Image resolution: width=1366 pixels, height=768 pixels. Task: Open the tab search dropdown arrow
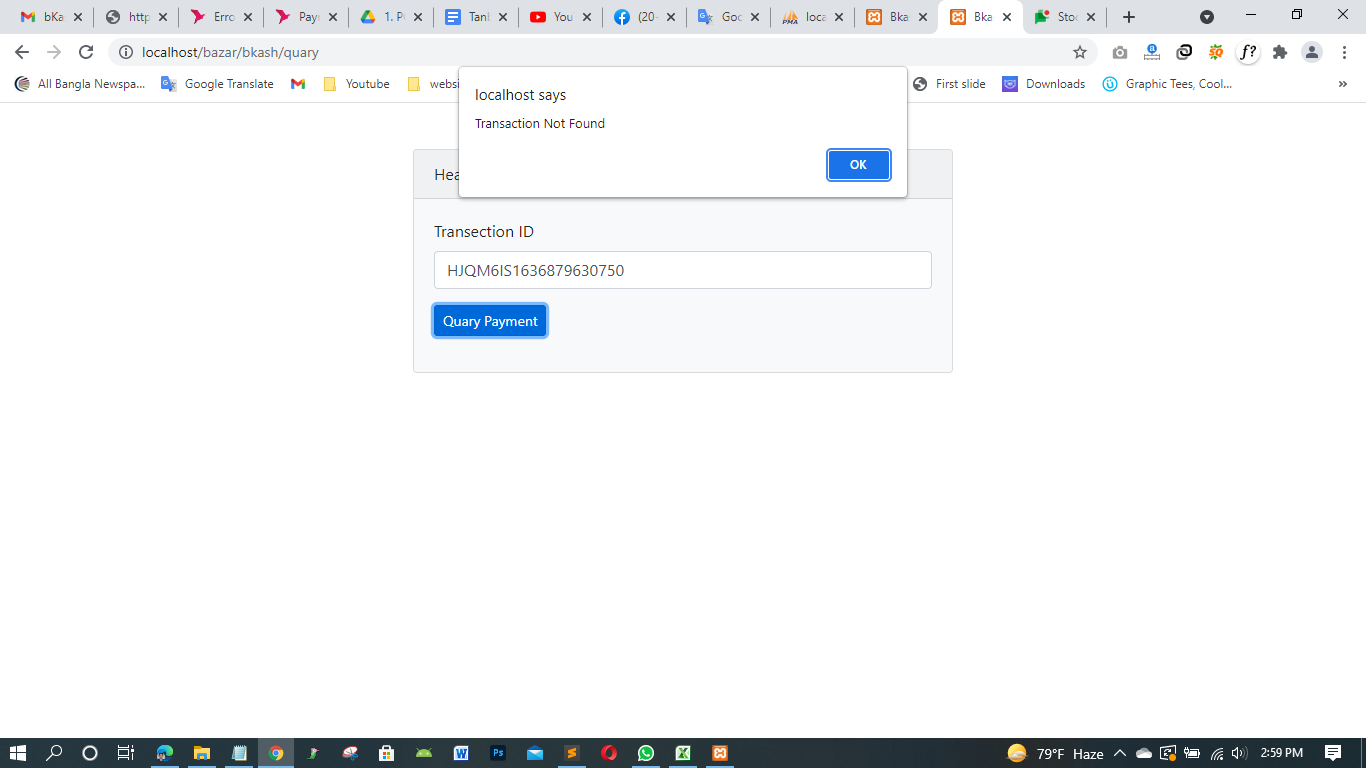[1207, 17]
